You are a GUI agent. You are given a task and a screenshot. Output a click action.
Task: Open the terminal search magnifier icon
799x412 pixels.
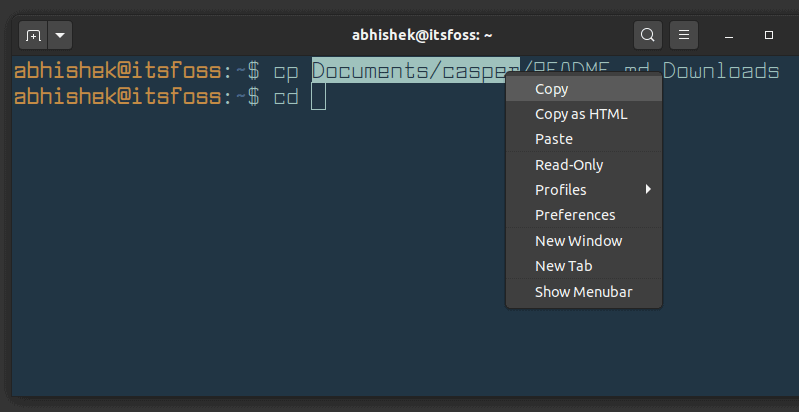pyautogui.click(x=648, y=35)
